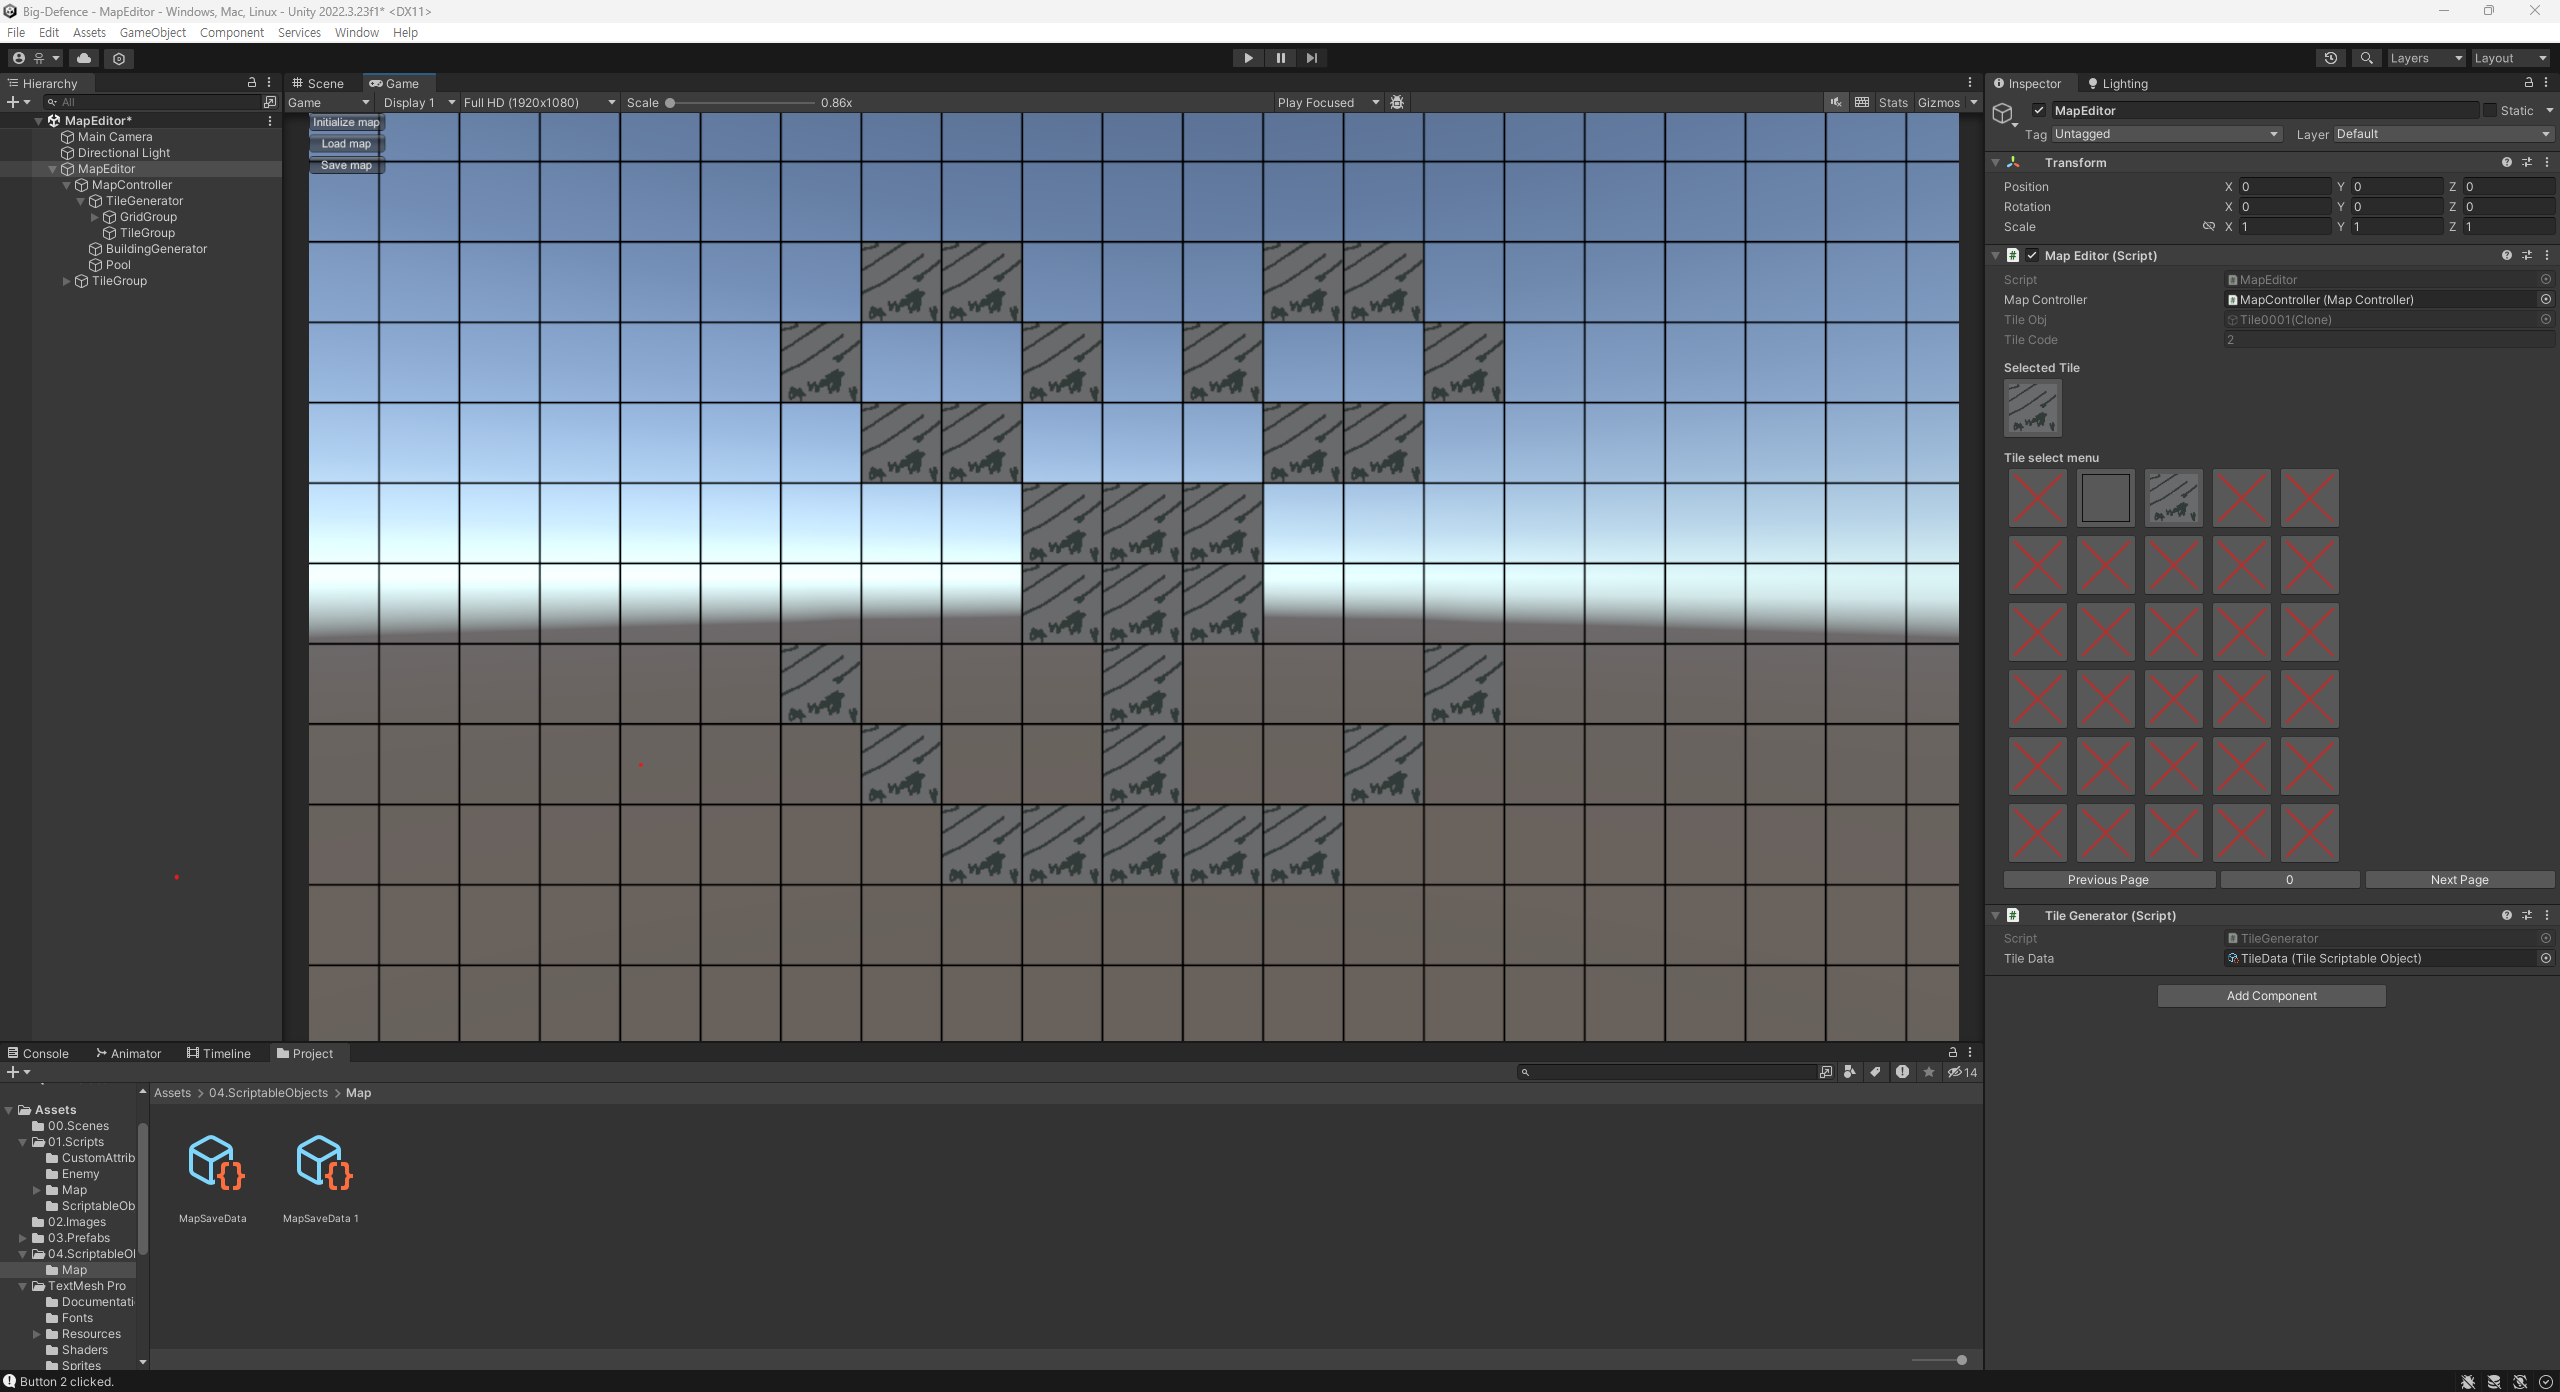Enable the Static checkbox
The image size is (2560, 1392).
click(2489, 111)
